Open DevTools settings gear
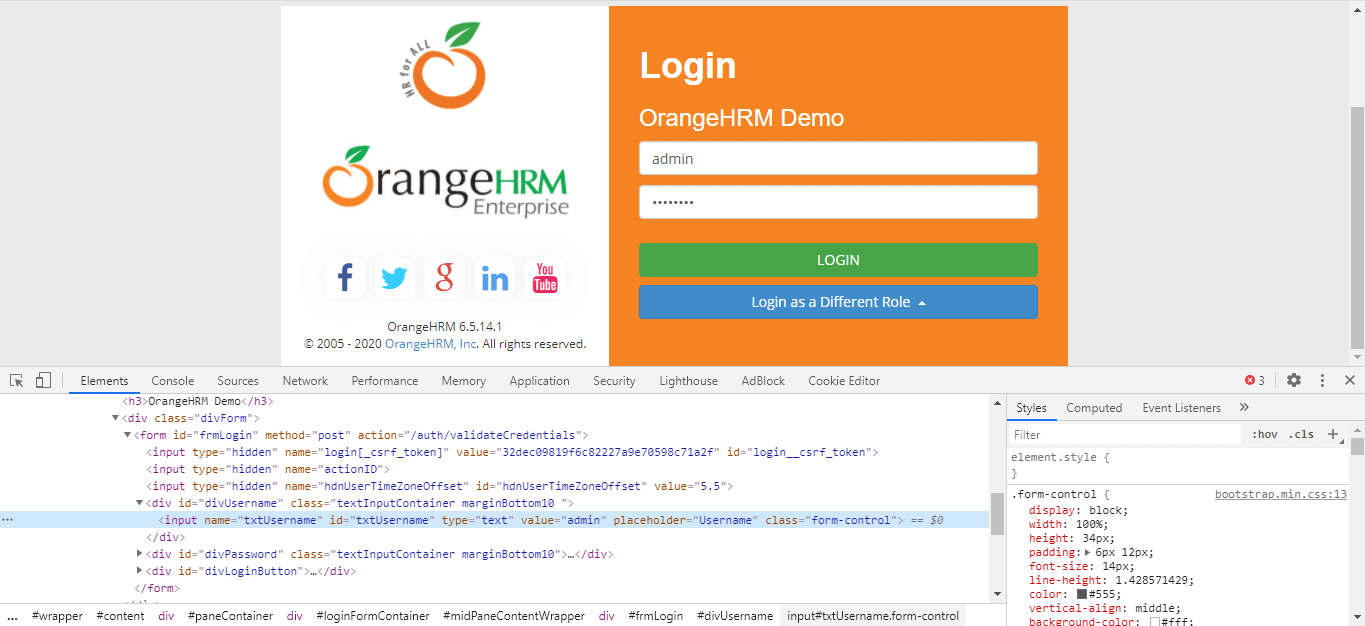The height and width of the screenshot is (626, 1365). pyautogui.click(x=1294, y=380)
